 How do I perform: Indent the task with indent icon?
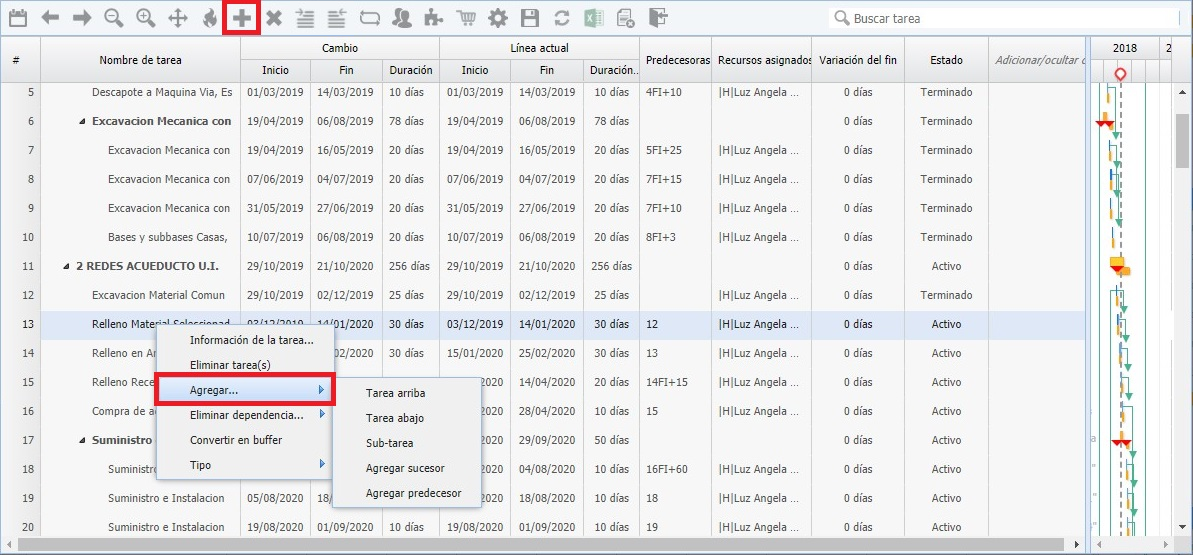click(305, 18)
